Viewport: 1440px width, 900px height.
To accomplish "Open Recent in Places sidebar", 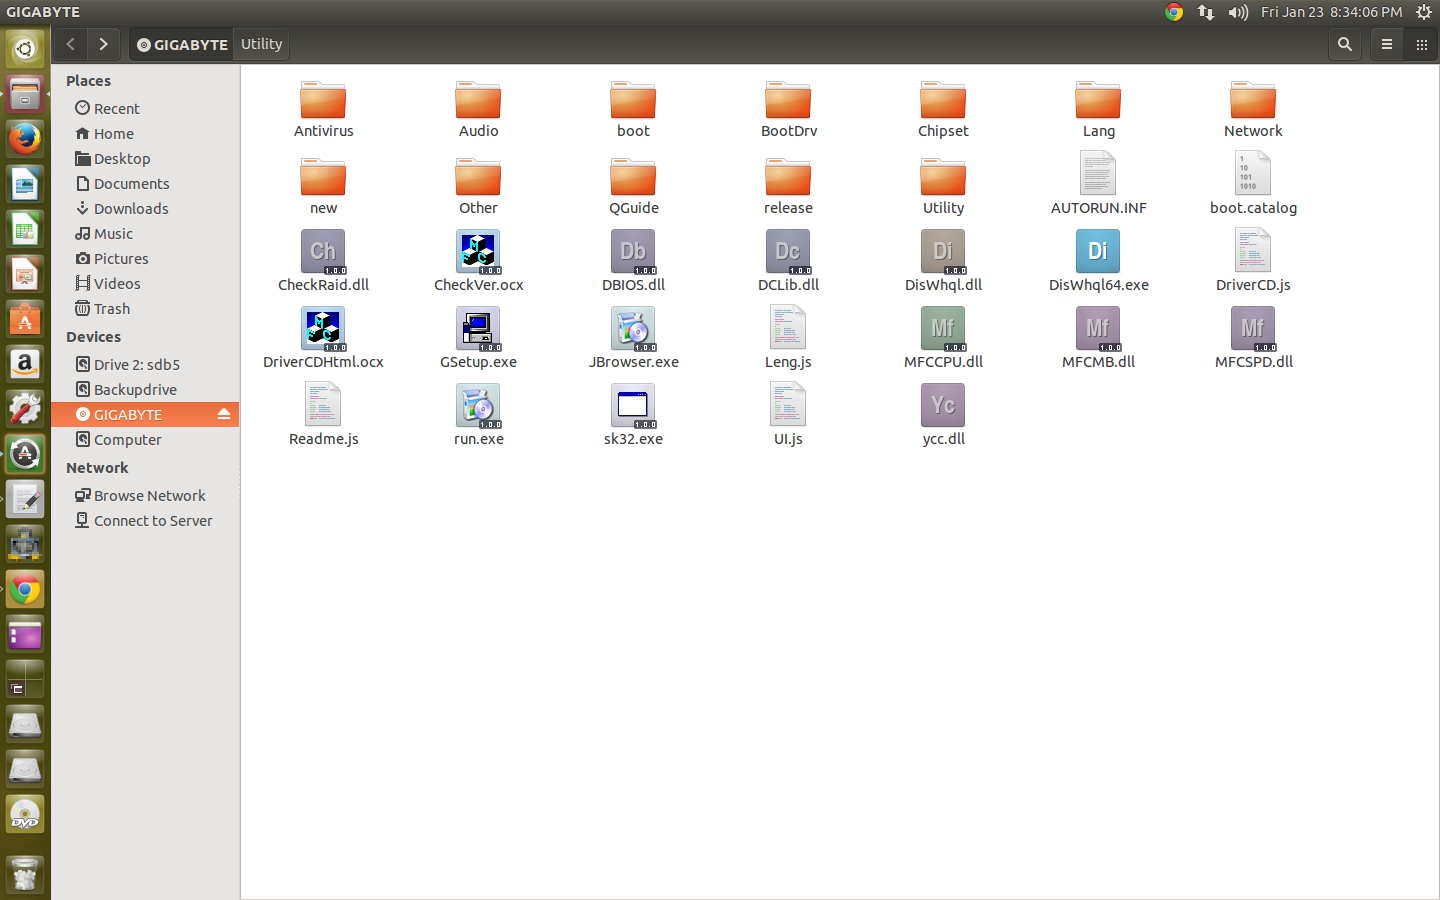I will 145,108.
